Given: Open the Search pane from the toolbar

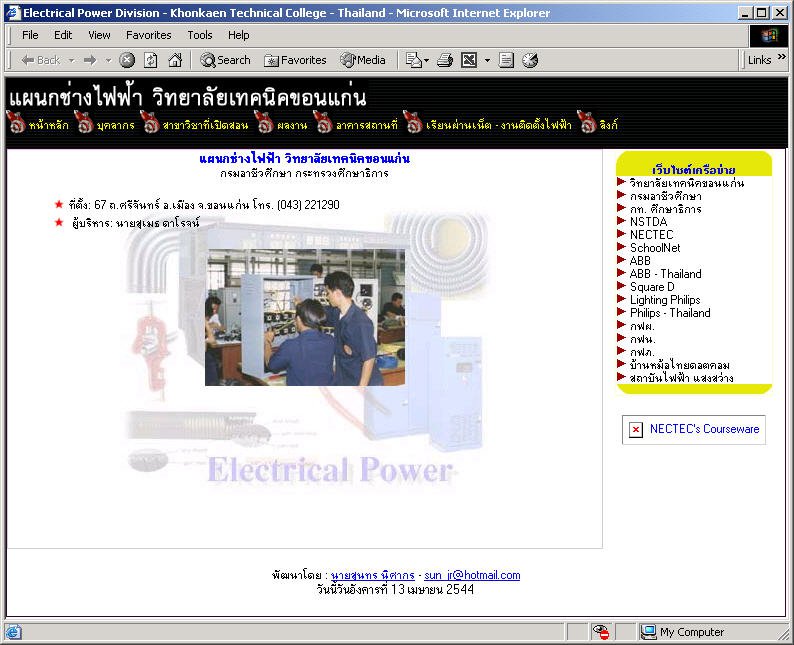Looking at the screenshot, I should [x=225, y=60].
